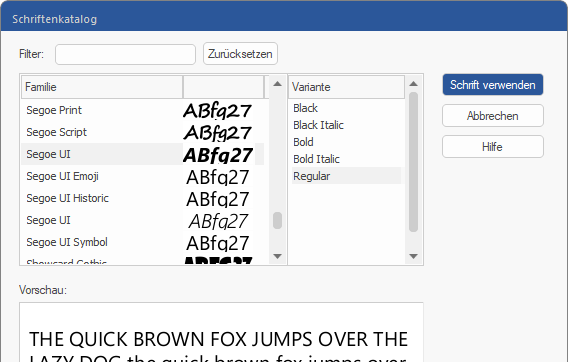Choose the Bold variant
Screen dimensions: 568x362
[x=347, y=142]
